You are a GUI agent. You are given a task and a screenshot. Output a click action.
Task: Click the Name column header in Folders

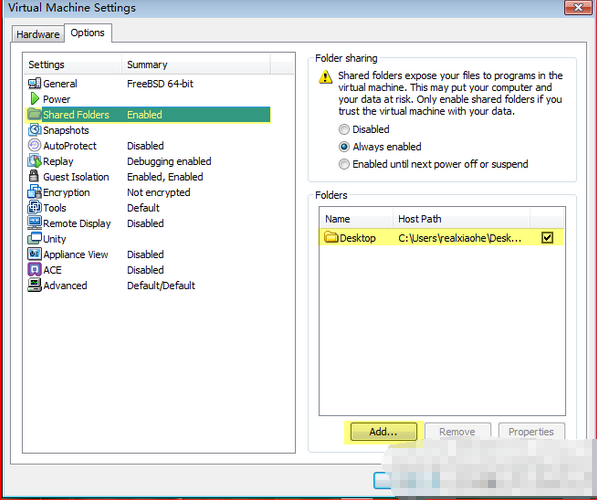click(x=356, y=219)
